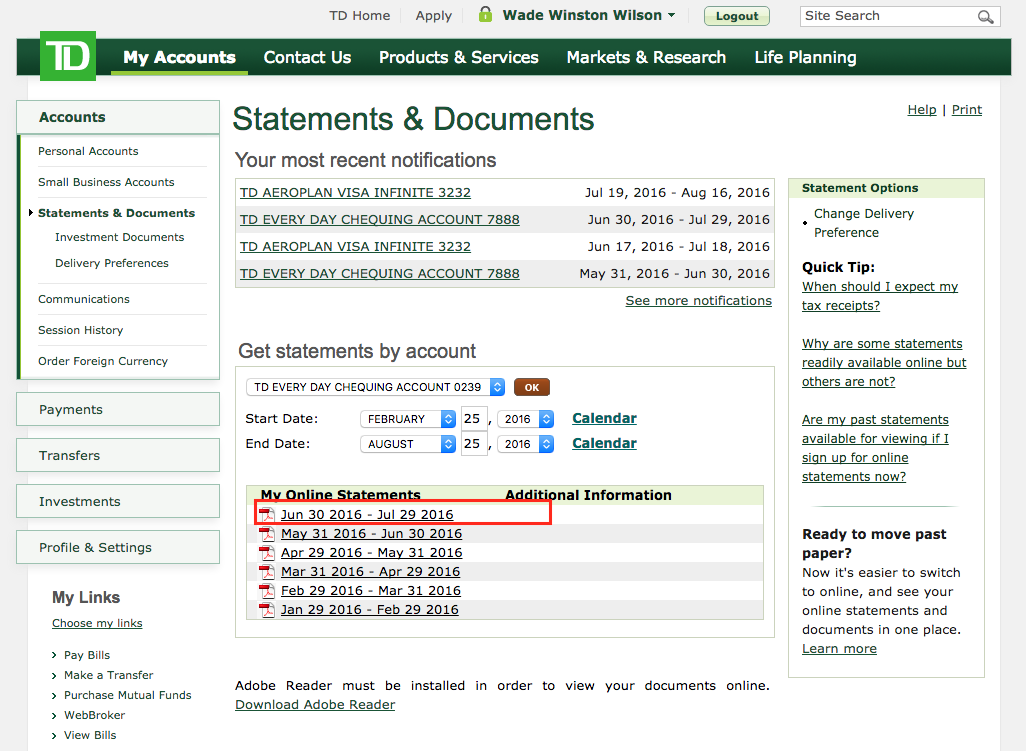The height and width of the screenshot is (751, 1026).
Task: Open Chequing 7888 Jun 30 - Jul 29 notification
Action: pos(380,219)
